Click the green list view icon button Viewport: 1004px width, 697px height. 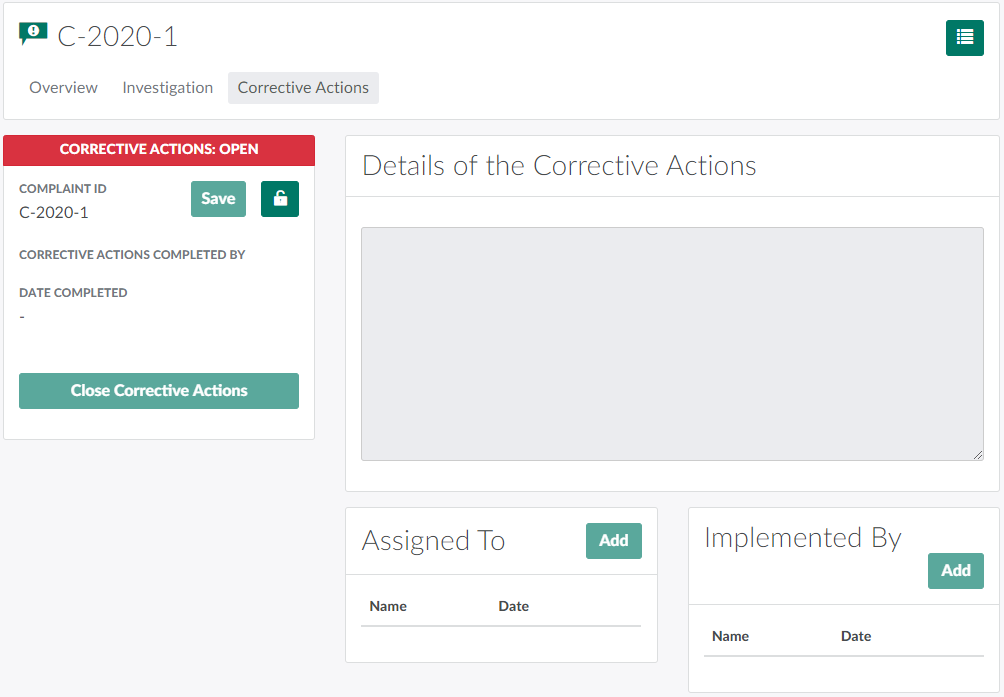point(964,38)
